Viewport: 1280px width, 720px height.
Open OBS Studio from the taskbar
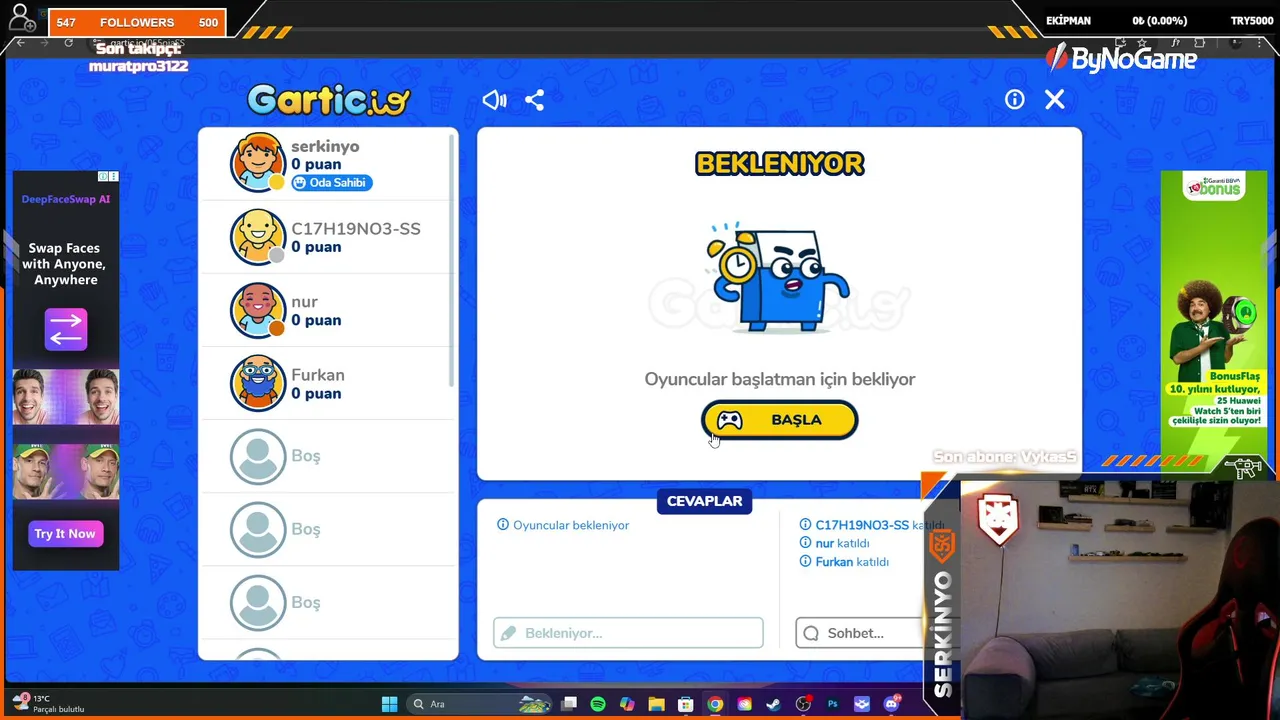point(803,704)
